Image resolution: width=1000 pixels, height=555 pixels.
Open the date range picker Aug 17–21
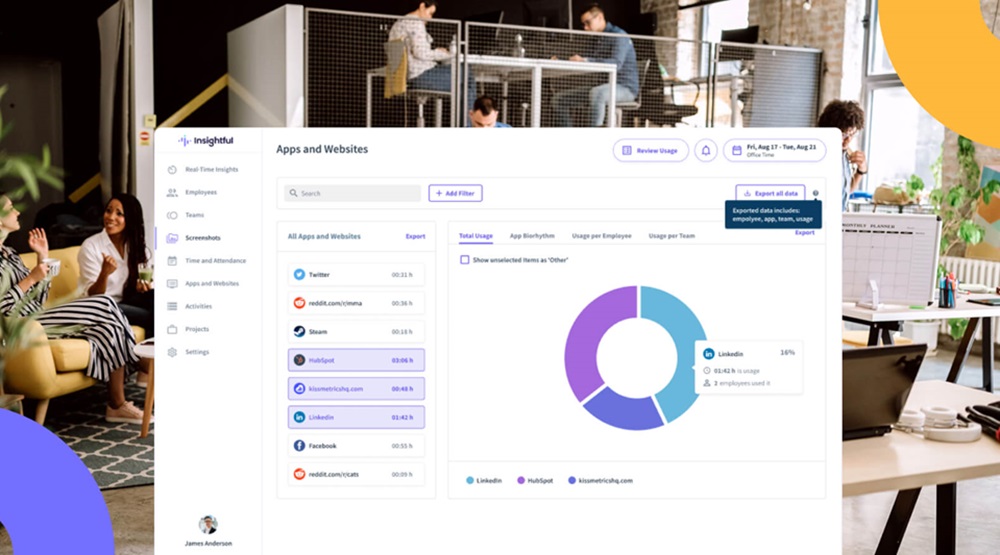pos(774,151)
